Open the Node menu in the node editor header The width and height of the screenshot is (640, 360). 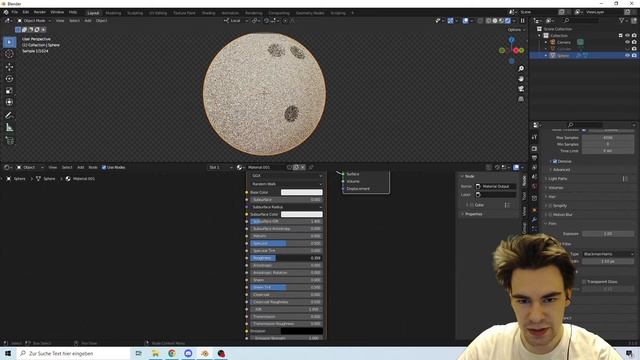[x=93, y=167]
